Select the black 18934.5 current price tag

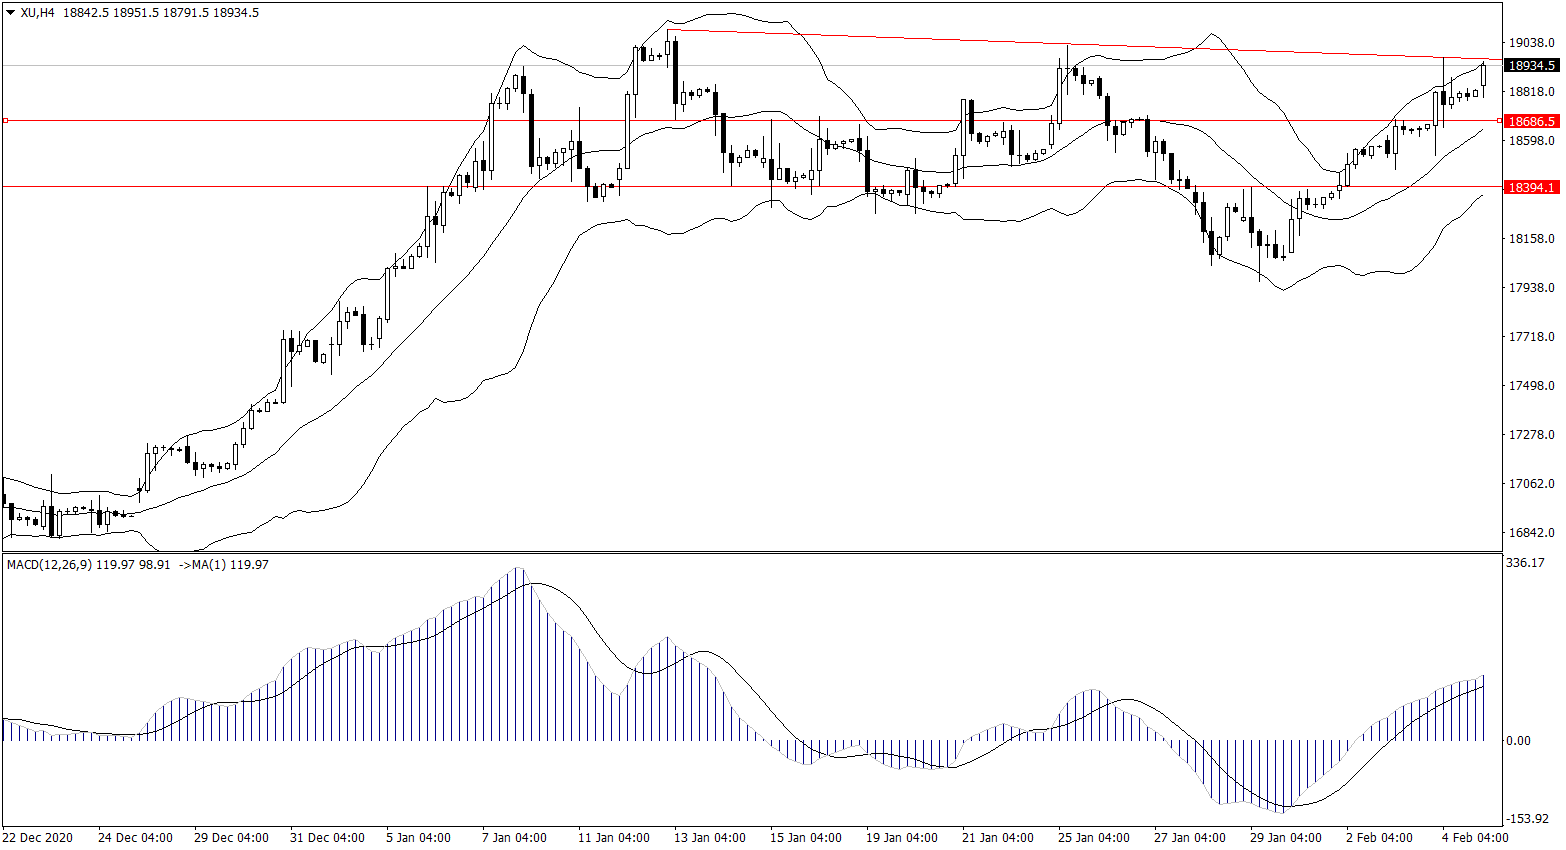point(1531,66)
